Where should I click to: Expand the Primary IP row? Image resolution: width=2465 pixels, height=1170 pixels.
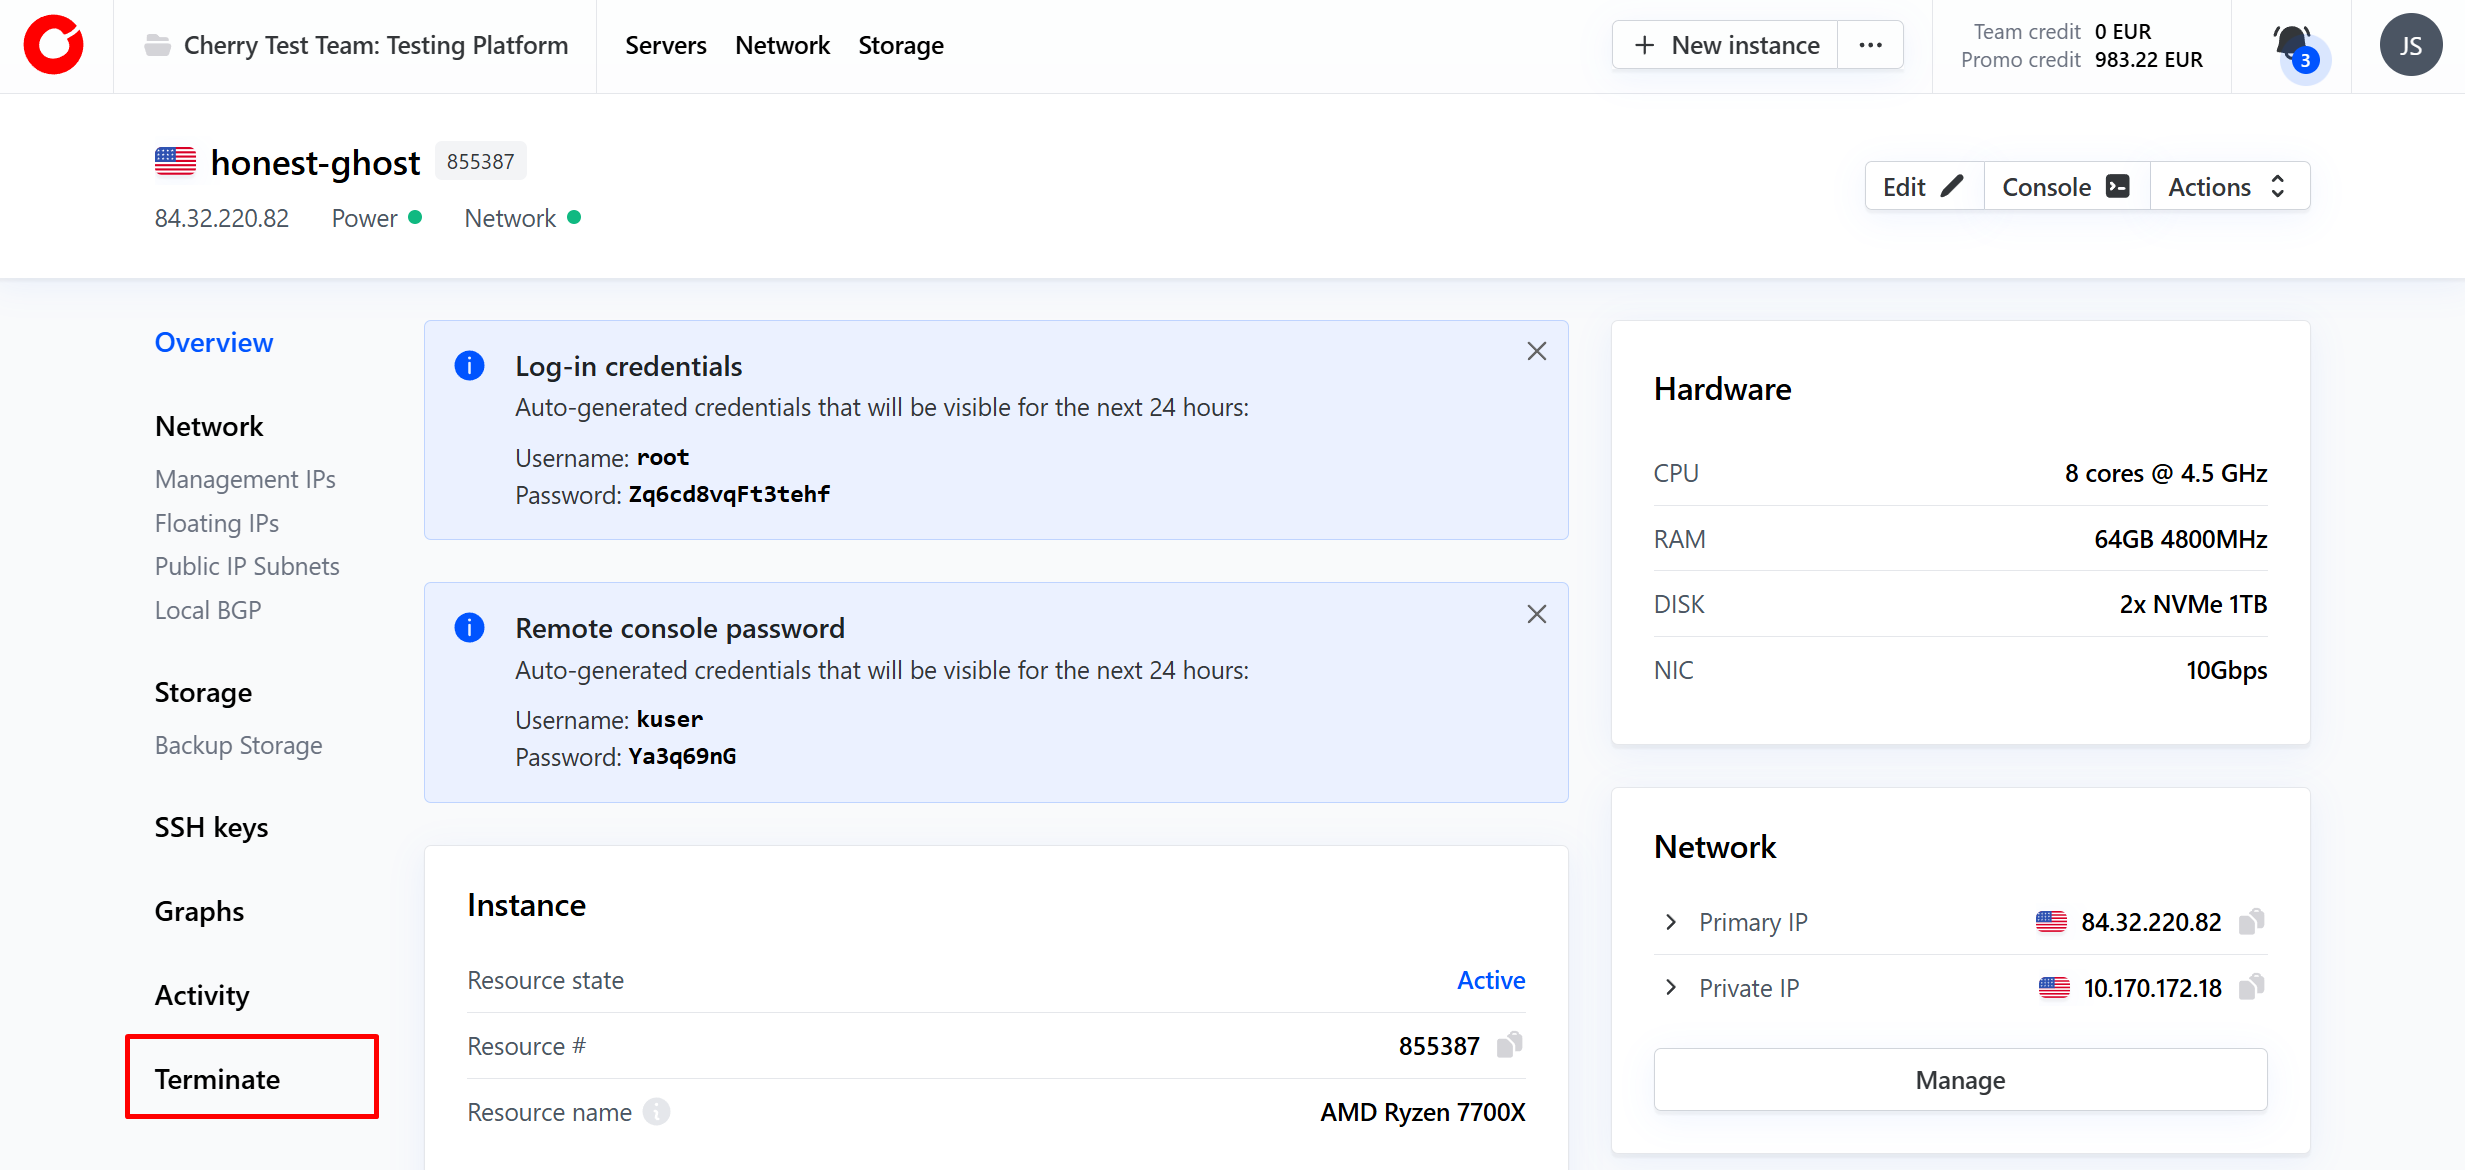pyautogui.click(x=1670, y=921)
